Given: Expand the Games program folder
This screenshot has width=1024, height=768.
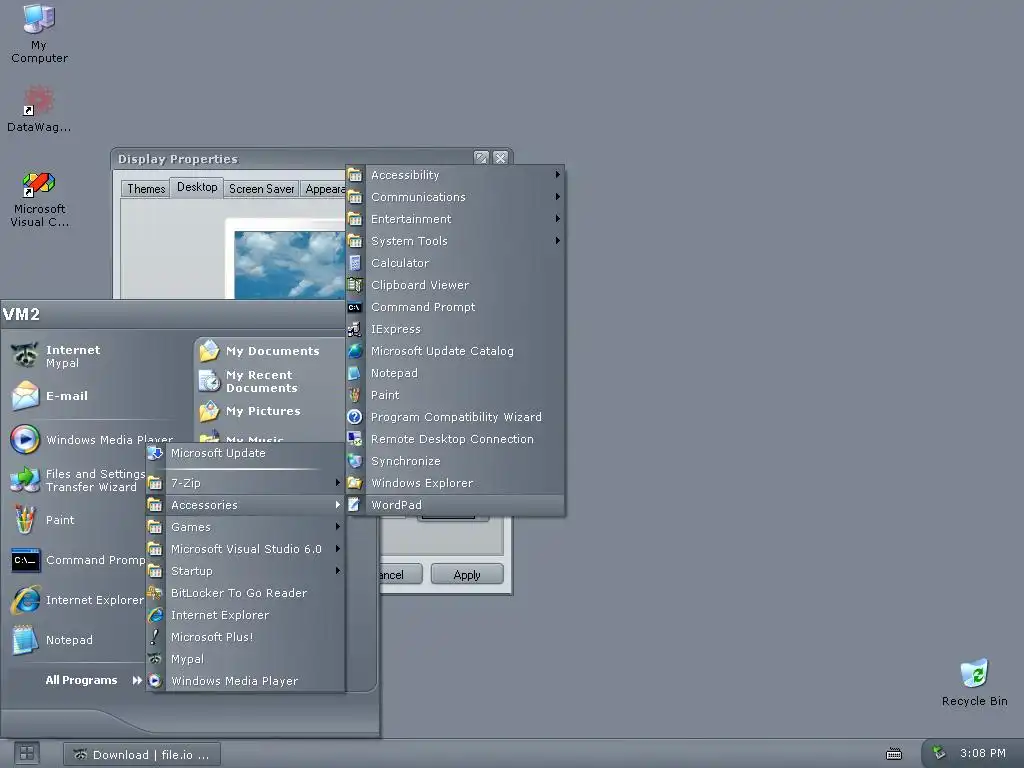Looking at the screenshot, I should (245, 527).
